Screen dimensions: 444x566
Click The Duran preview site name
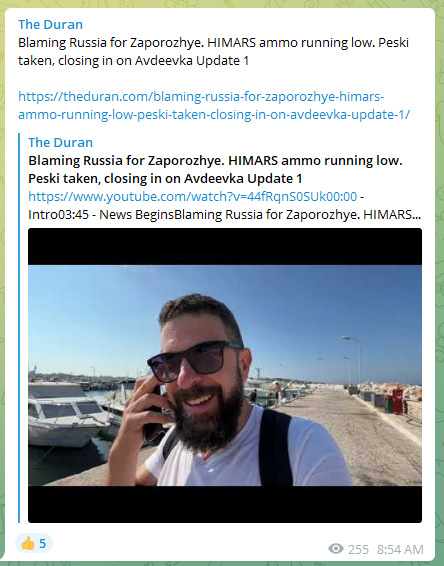[x=60, y=142]
